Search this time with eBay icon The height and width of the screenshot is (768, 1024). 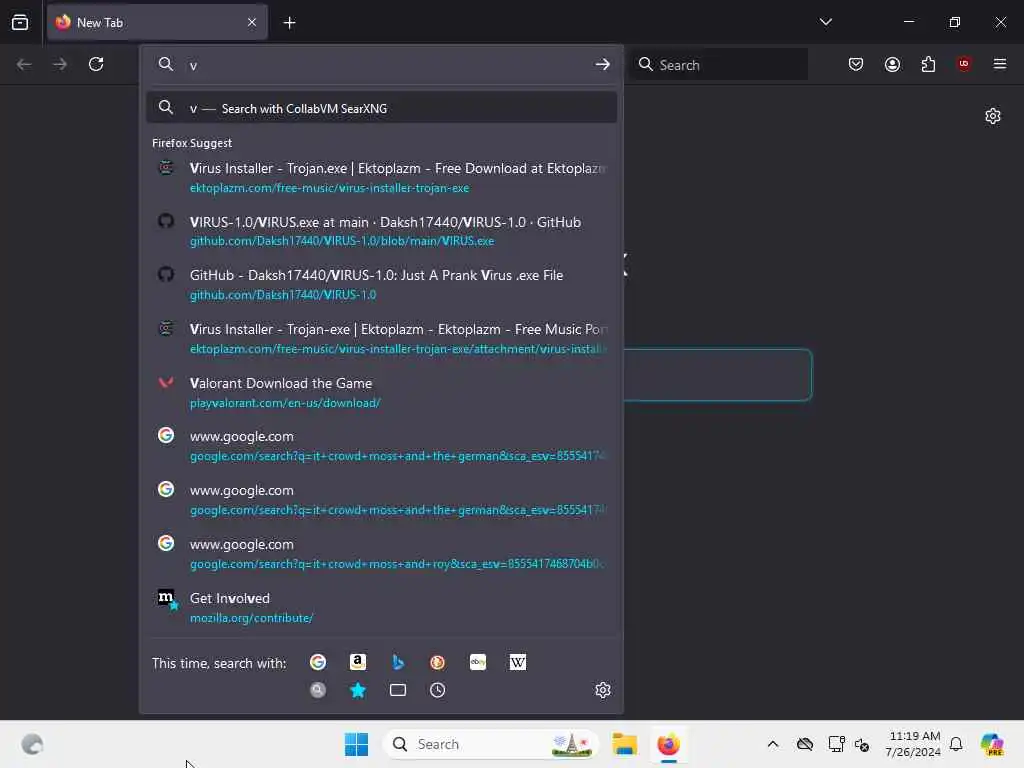pos(478,662)
